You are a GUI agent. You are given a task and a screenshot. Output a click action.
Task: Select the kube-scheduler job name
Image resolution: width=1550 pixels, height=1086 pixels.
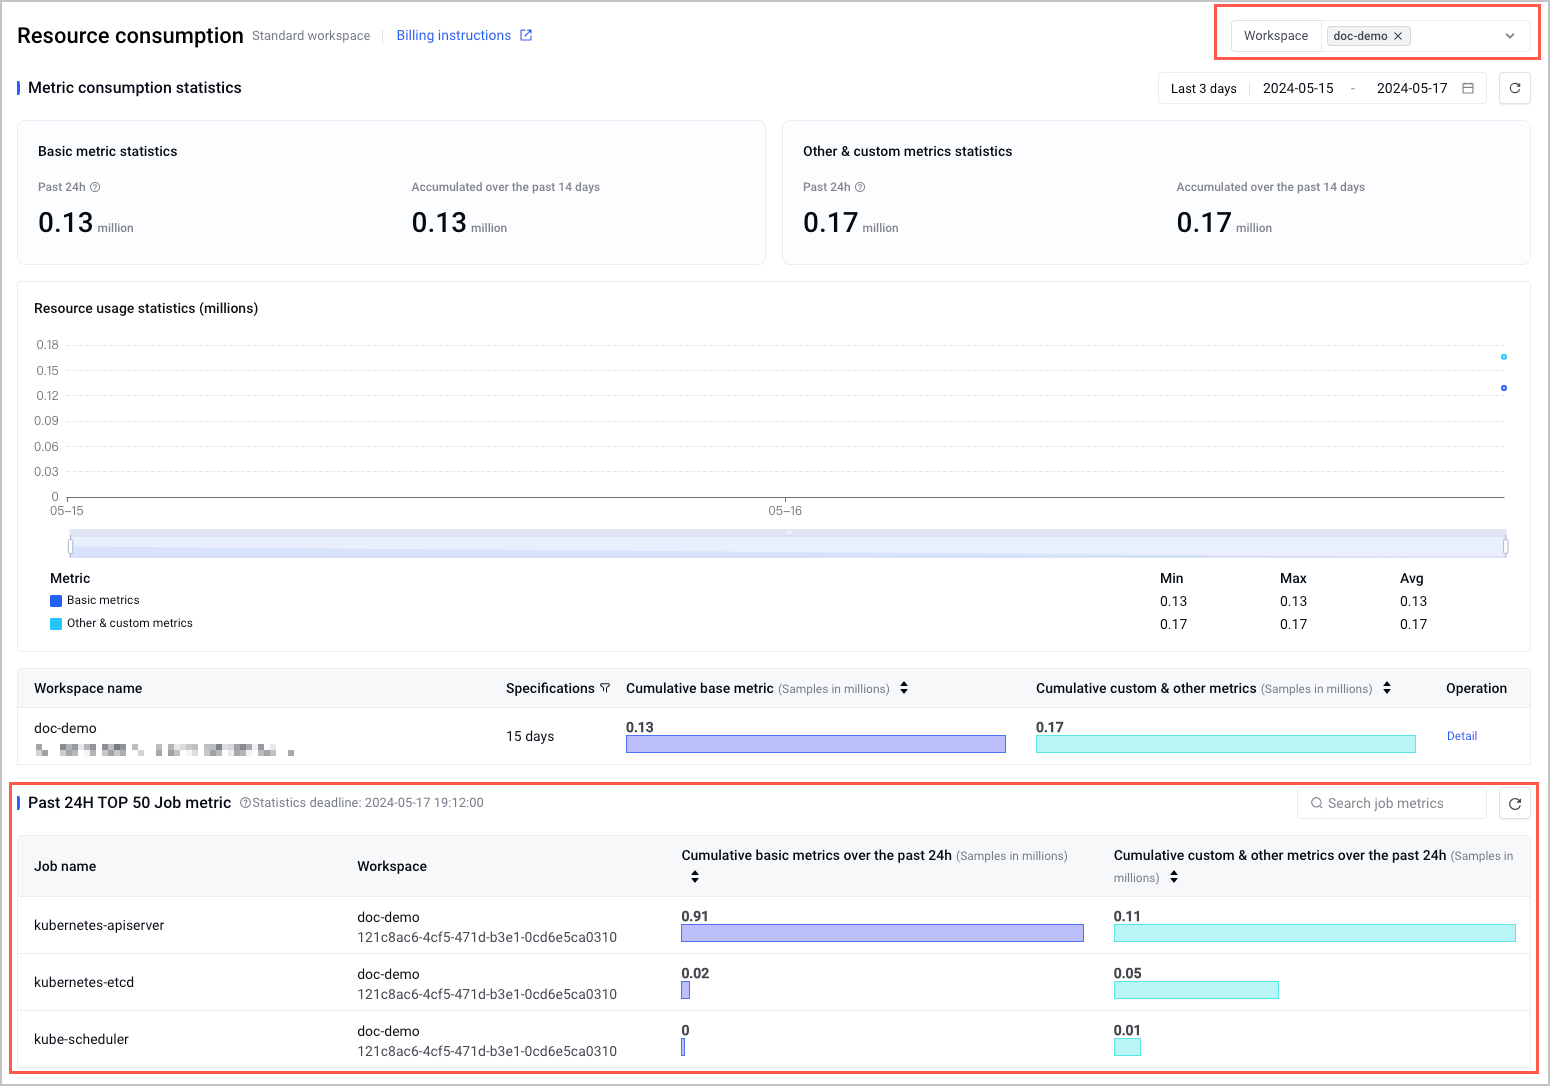(81, 1039)
